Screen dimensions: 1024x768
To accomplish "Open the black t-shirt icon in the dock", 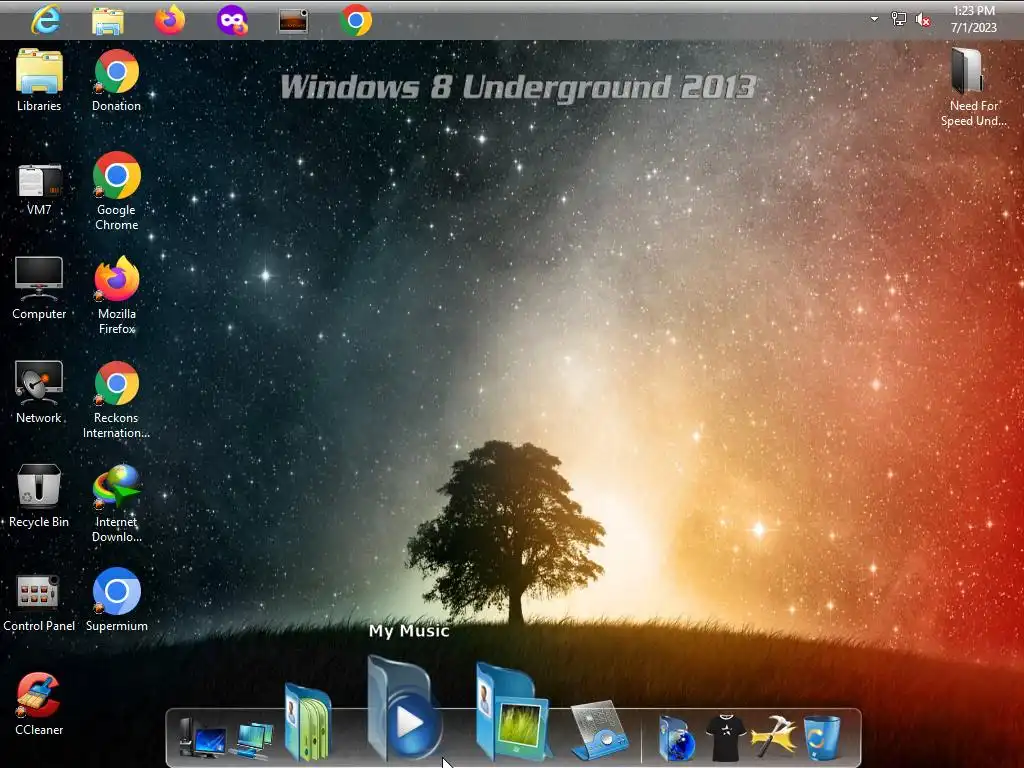I will (726, 738).
